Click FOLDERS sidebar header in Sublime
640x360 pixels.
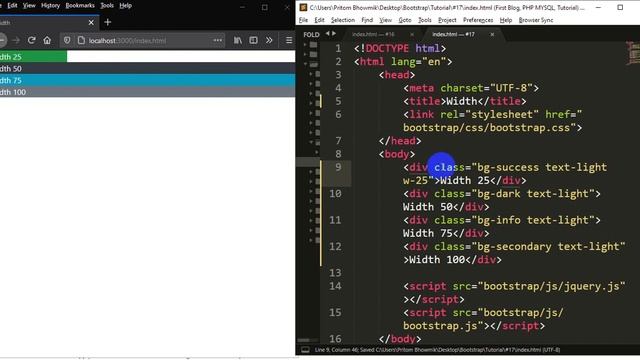pos(311,35)
